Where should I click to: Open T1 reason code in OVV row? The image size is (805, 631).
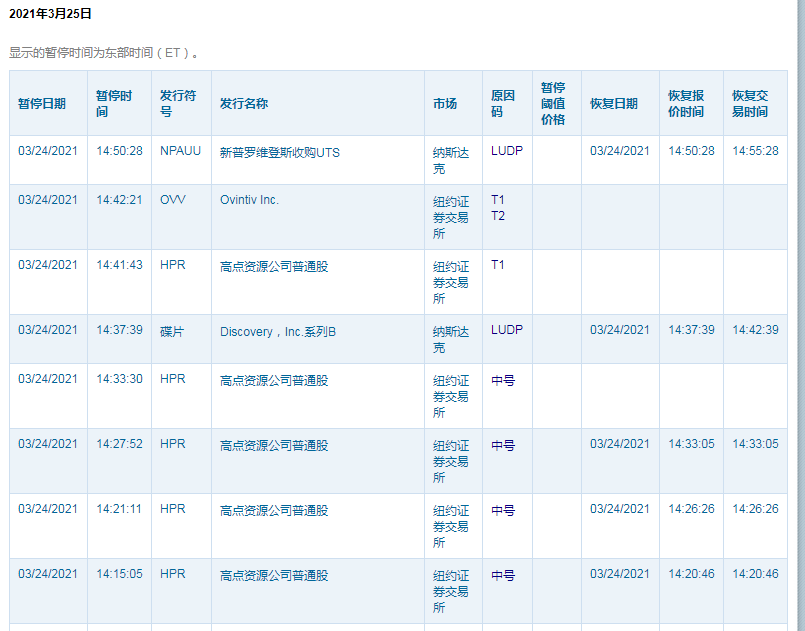click(x=497, y=200)
